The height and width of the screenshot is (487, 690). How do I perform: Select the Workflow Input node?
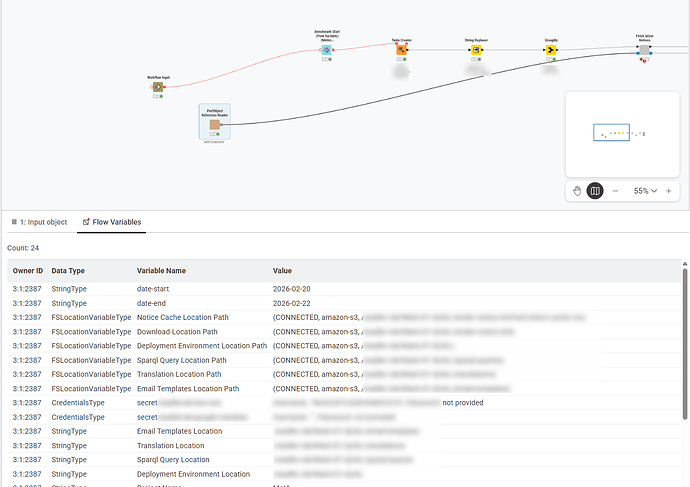pos(157,87)
